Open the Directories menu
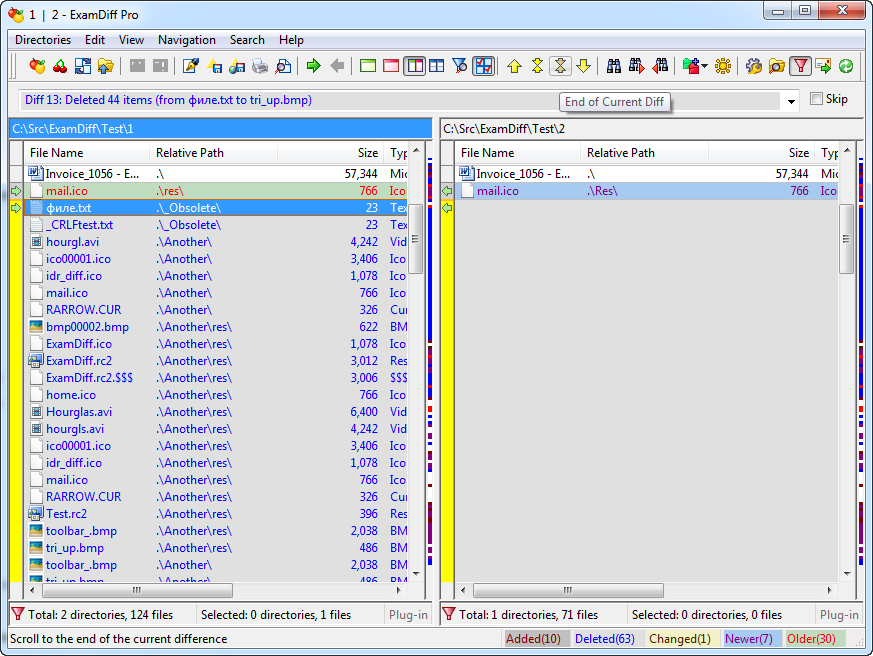Viewport: 873px width, 656px height. pos(43,40)
